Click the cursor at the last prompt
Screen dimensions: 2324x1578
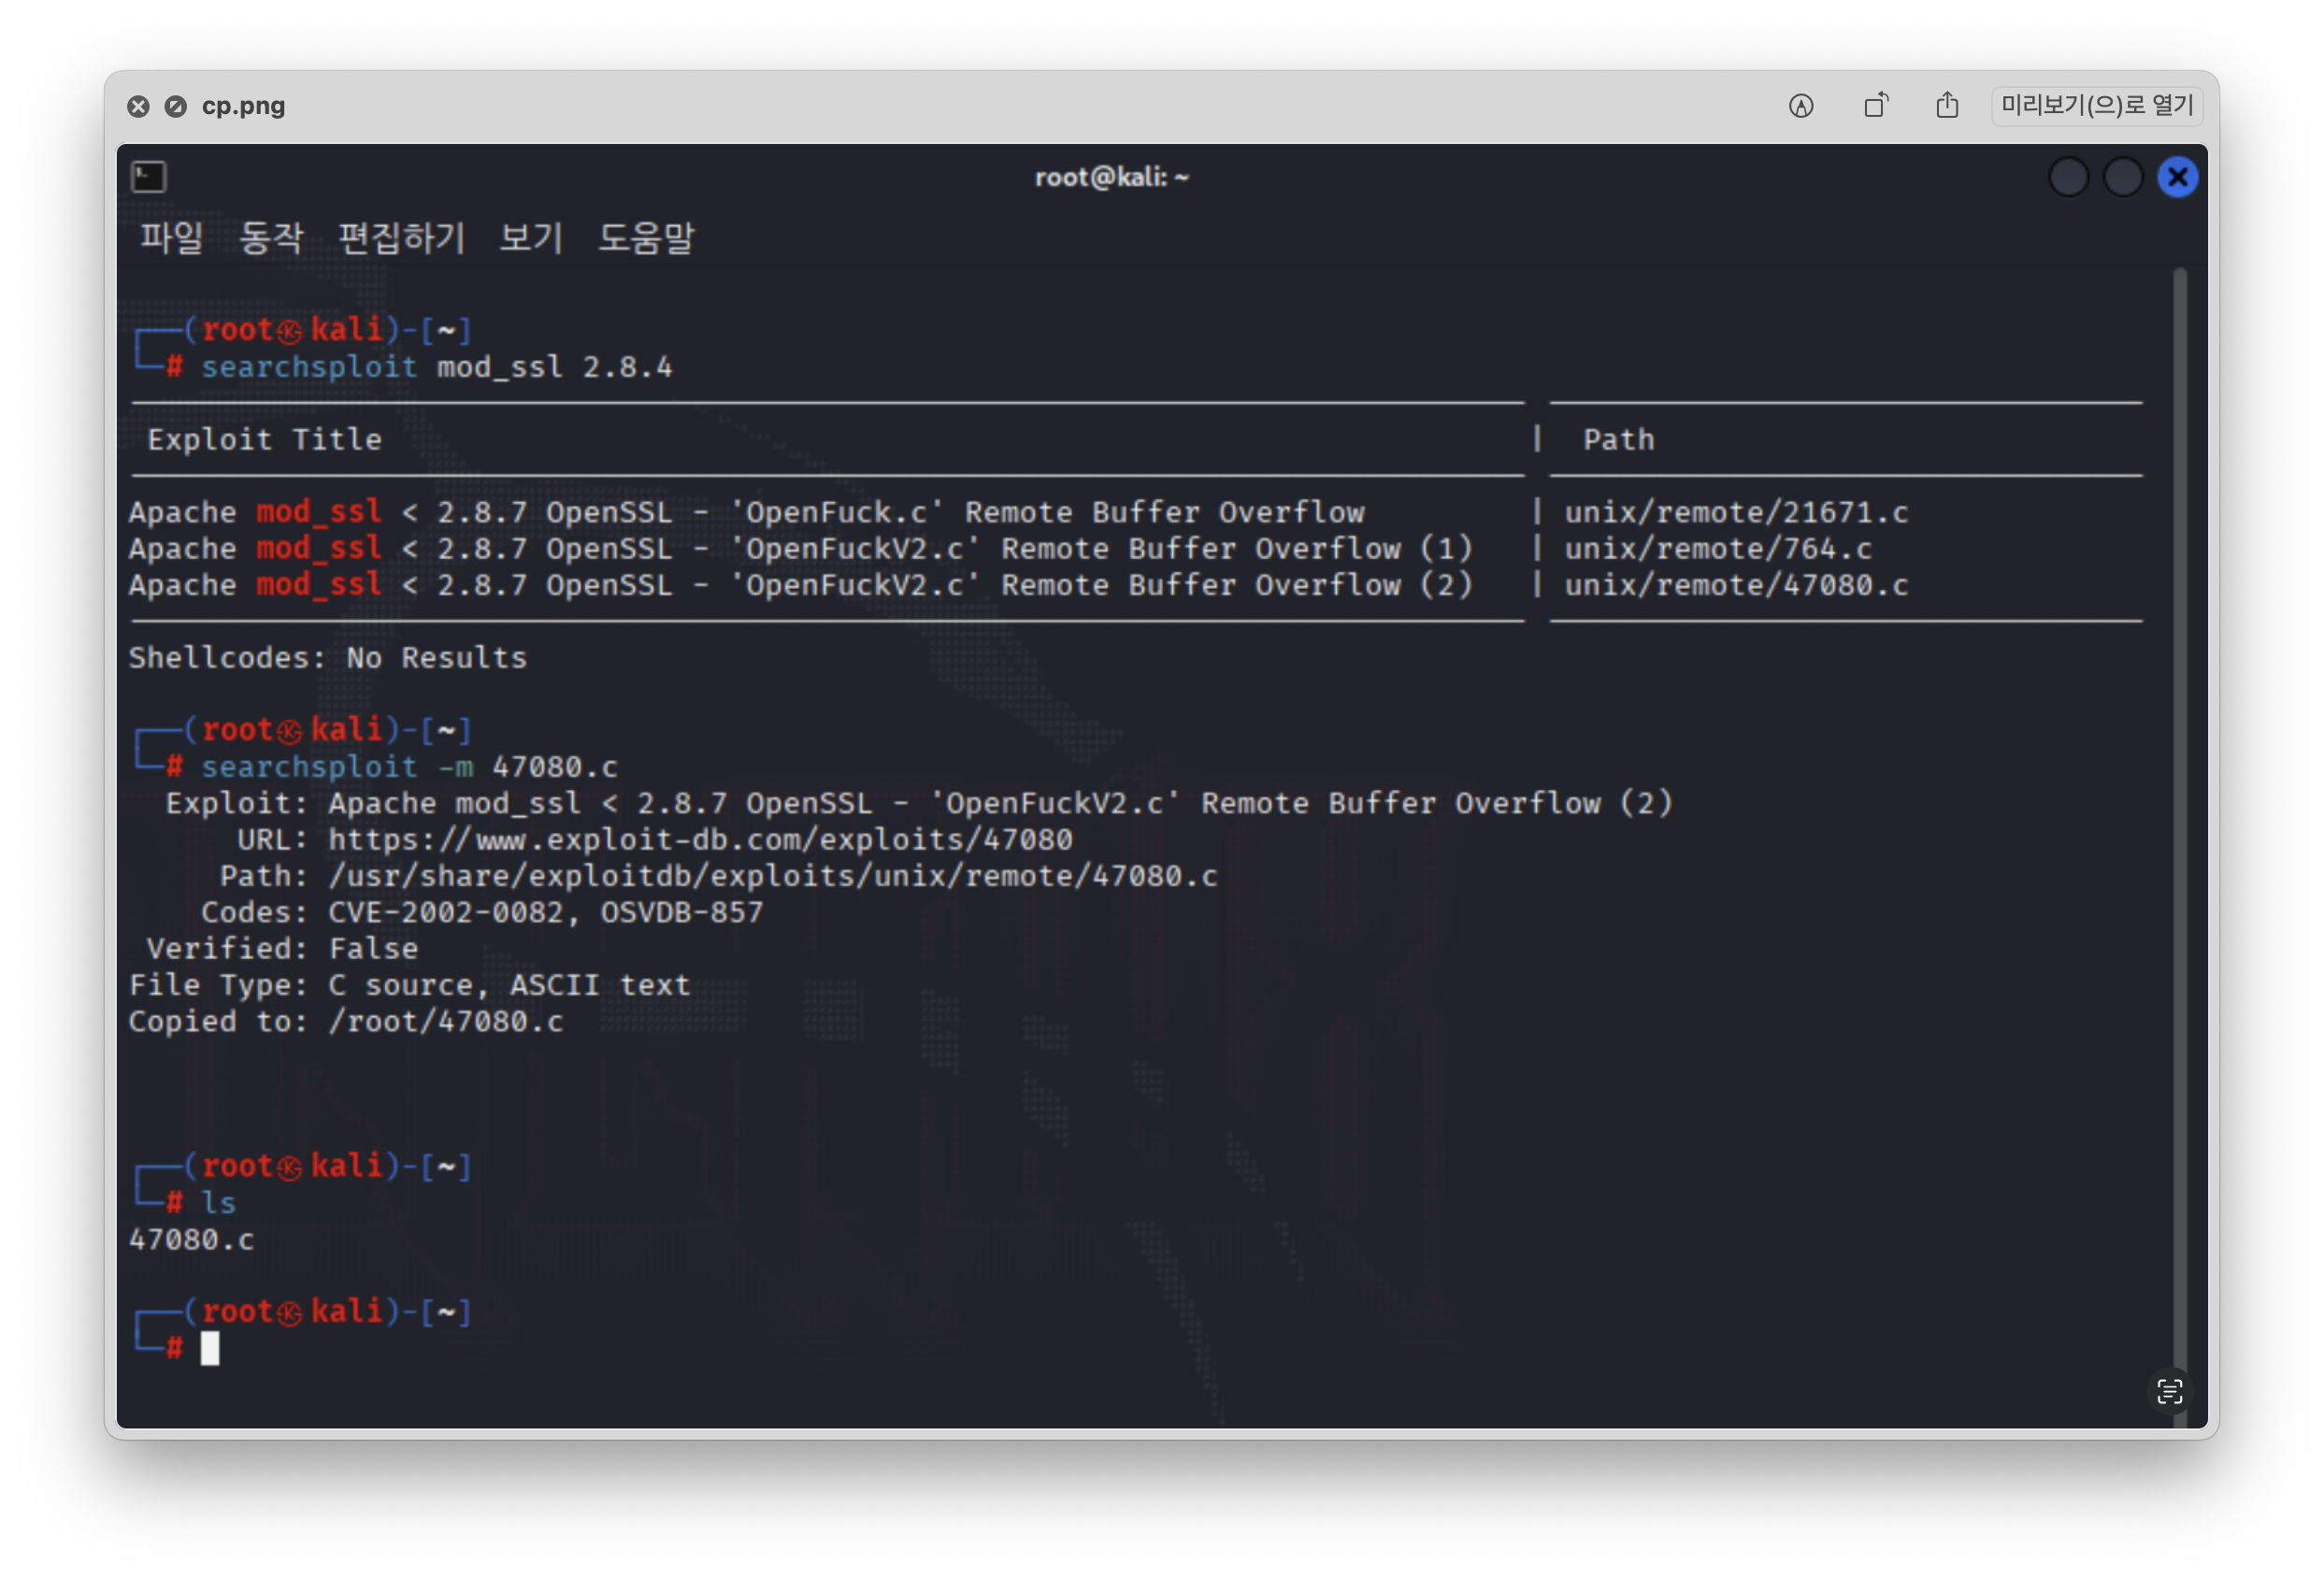pyautogui.click(x=210, y=1348)
